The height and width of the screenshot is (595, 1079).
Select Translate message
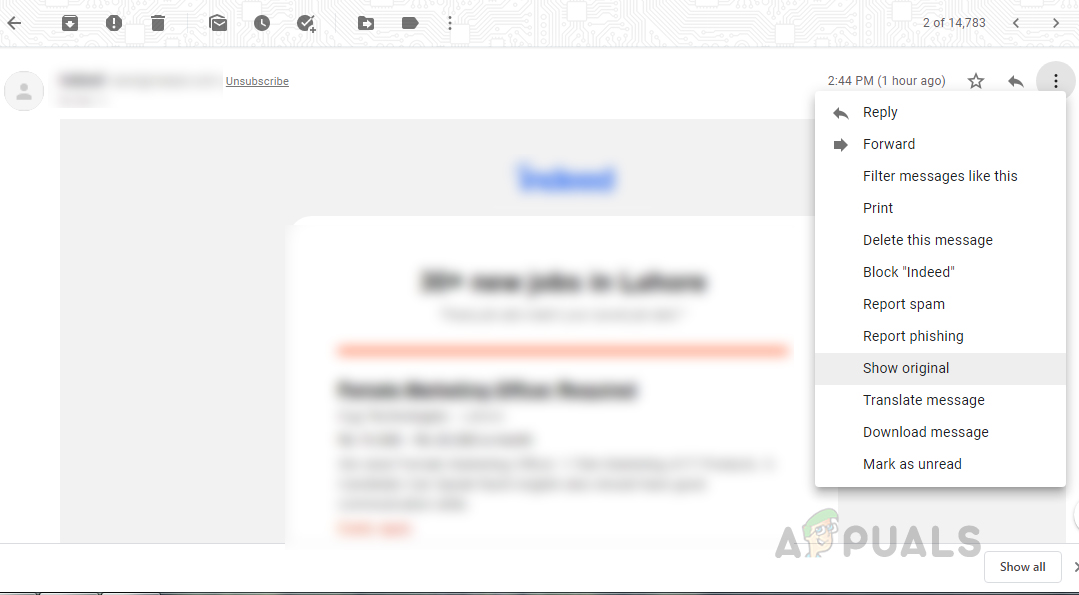[940, 400]
